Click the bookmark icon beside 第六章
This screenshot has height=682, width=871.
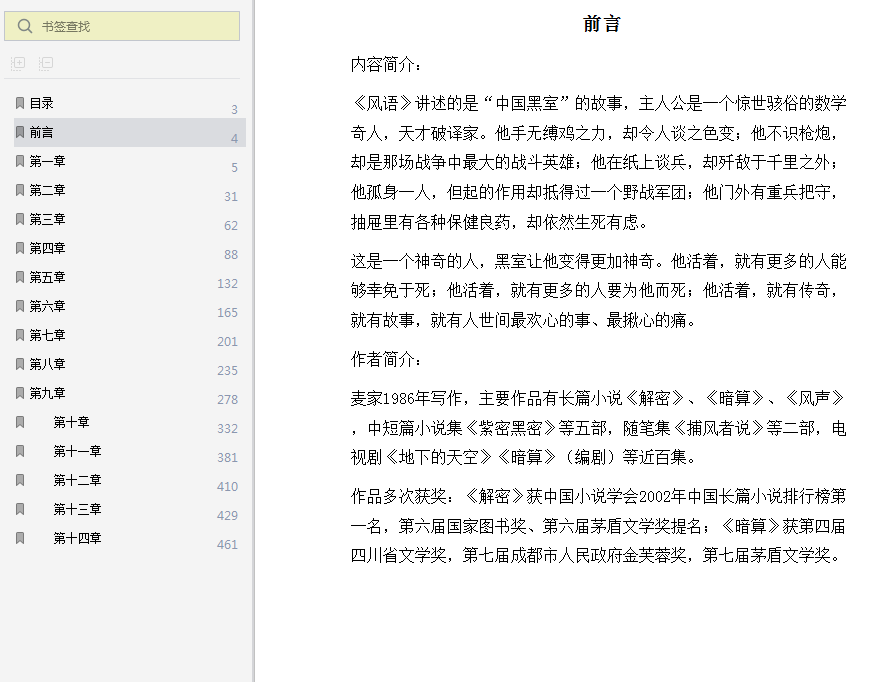(x=20, y=306)
